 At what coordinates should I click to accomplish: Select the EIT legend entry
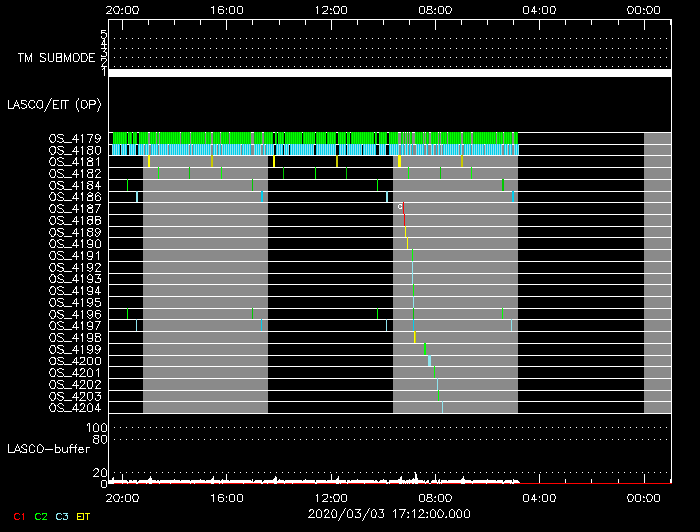84,517
